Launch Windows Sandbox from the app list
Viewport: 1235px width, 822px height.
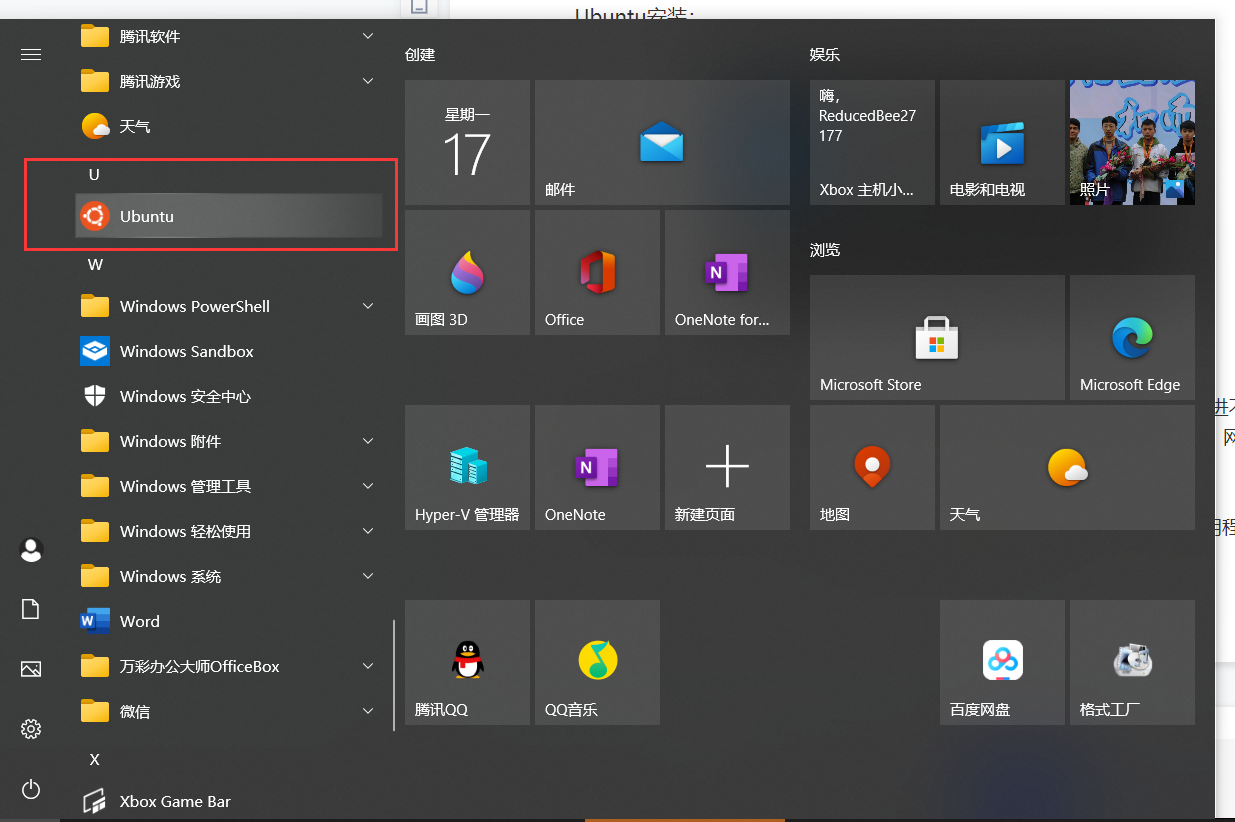pos(229,351)
